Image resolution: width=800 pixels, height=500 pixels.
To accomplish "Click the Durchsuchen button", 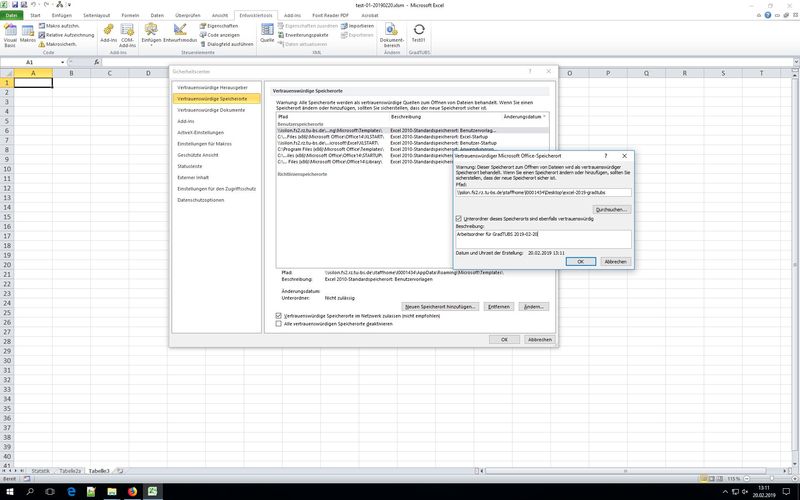I will (x=611, y=209).
